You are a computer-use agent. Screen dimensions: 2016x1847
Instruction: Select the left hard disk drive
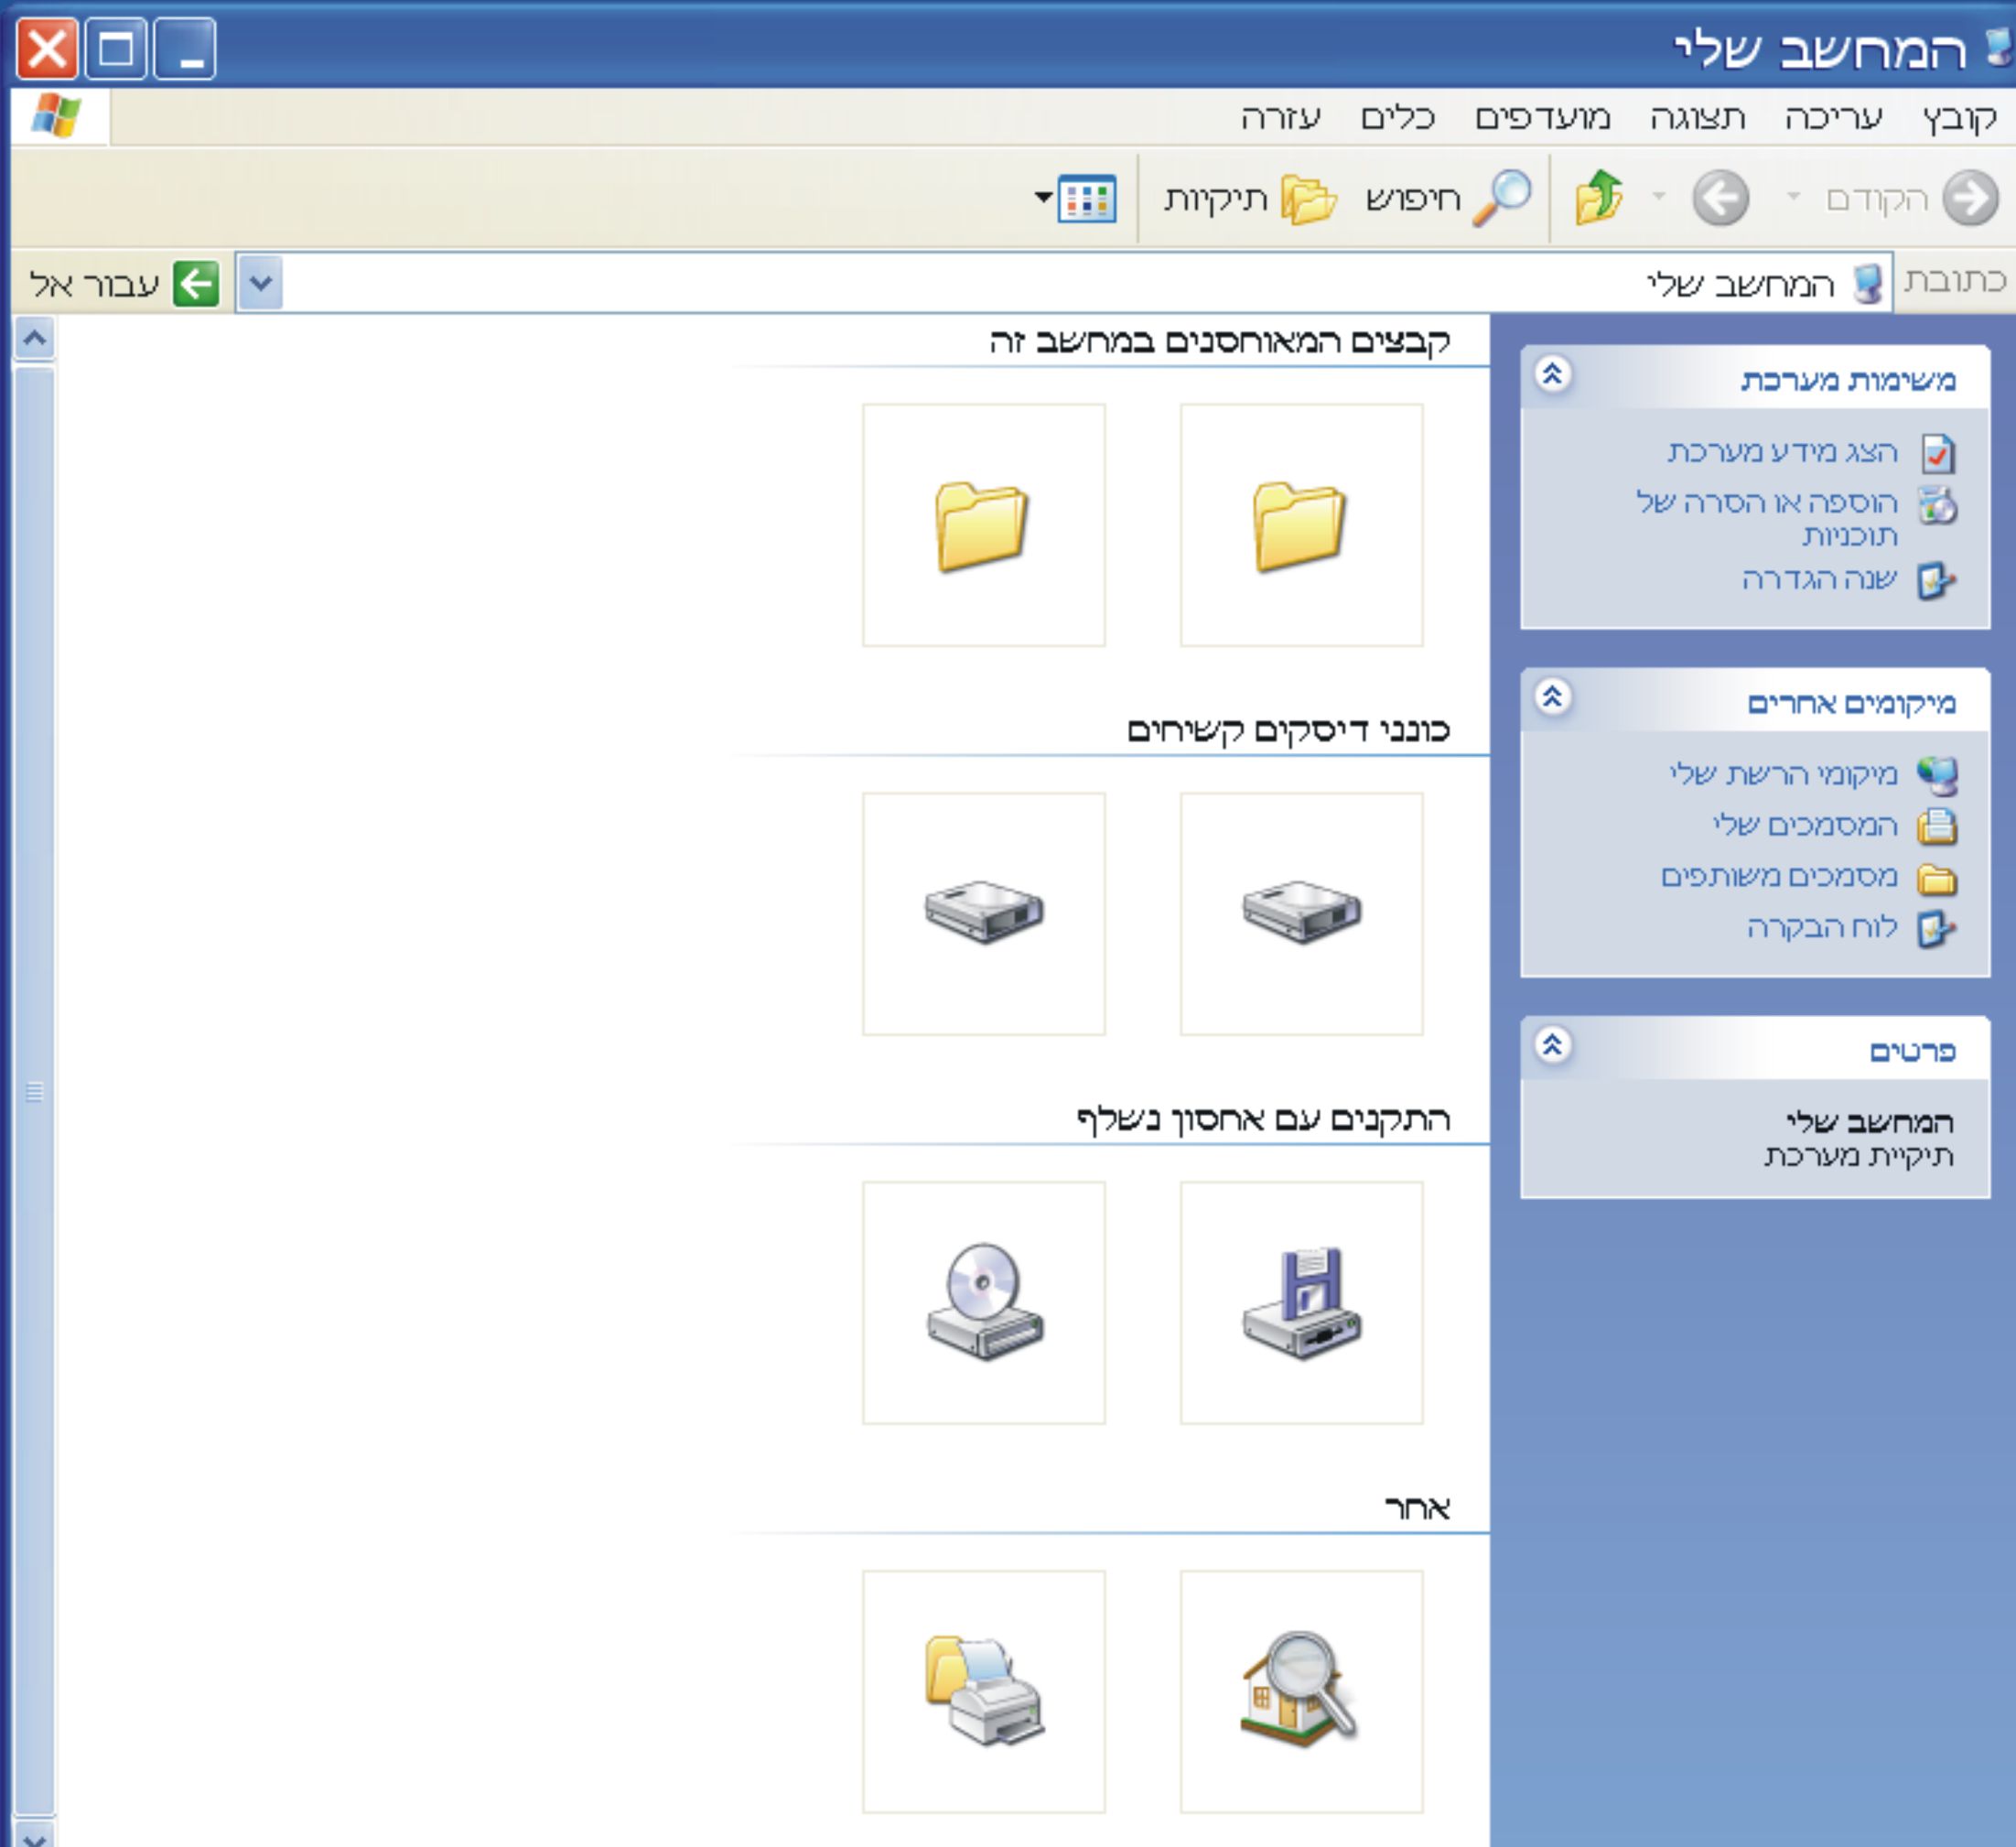point(984,912)
